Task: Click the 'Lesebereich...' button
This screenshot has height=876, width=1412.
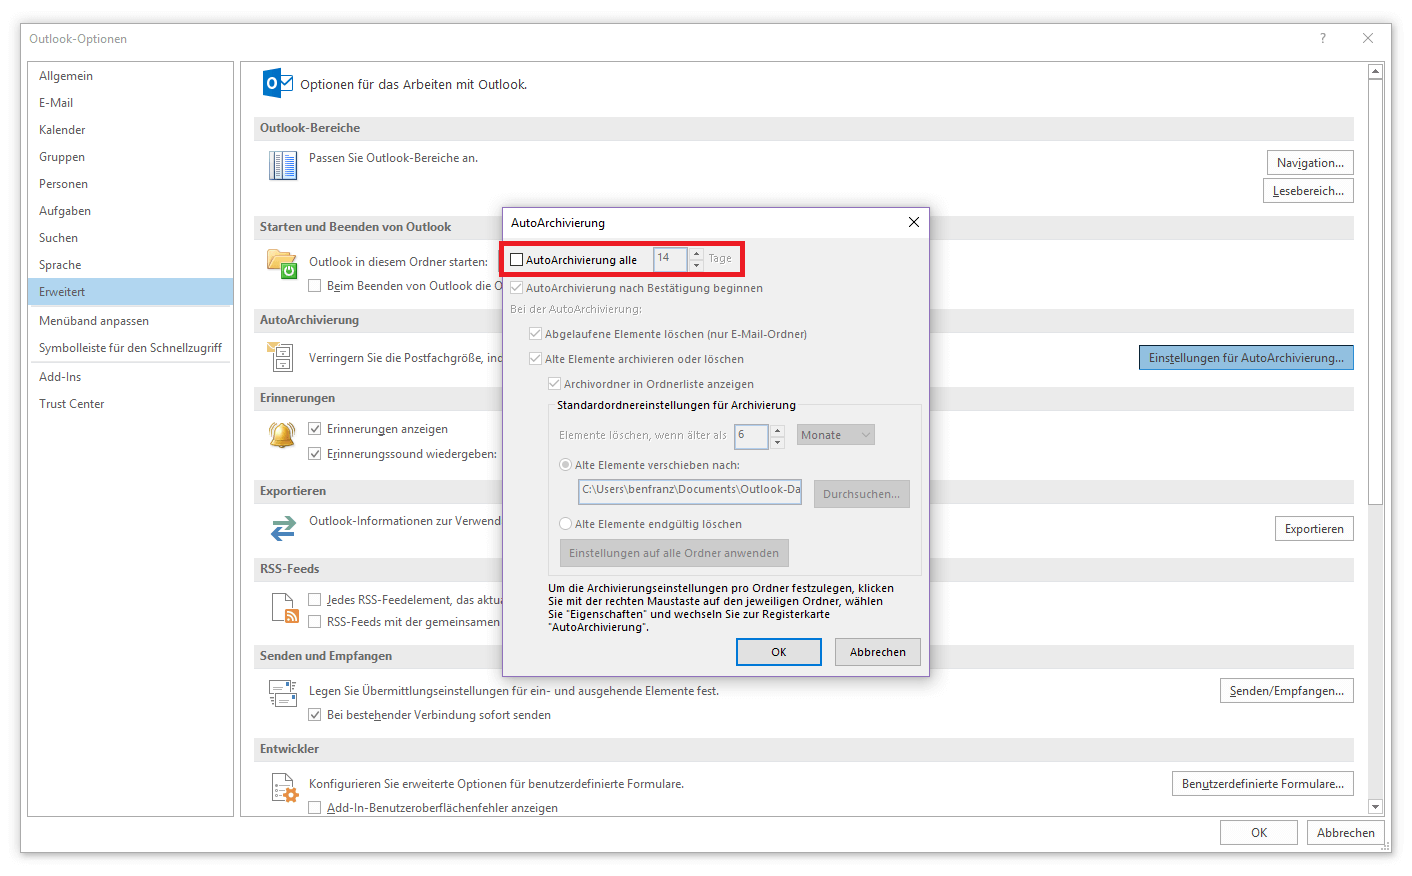Action: [1308, 191]
